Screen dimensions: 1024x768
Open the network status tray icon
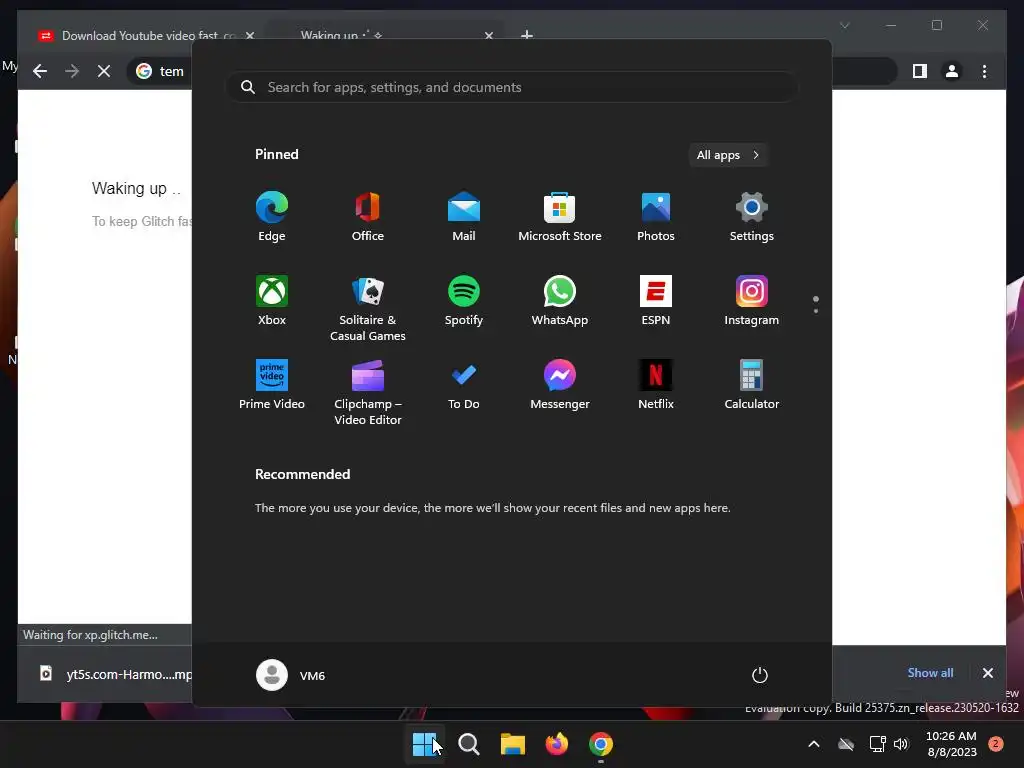[x=877, y=744]
